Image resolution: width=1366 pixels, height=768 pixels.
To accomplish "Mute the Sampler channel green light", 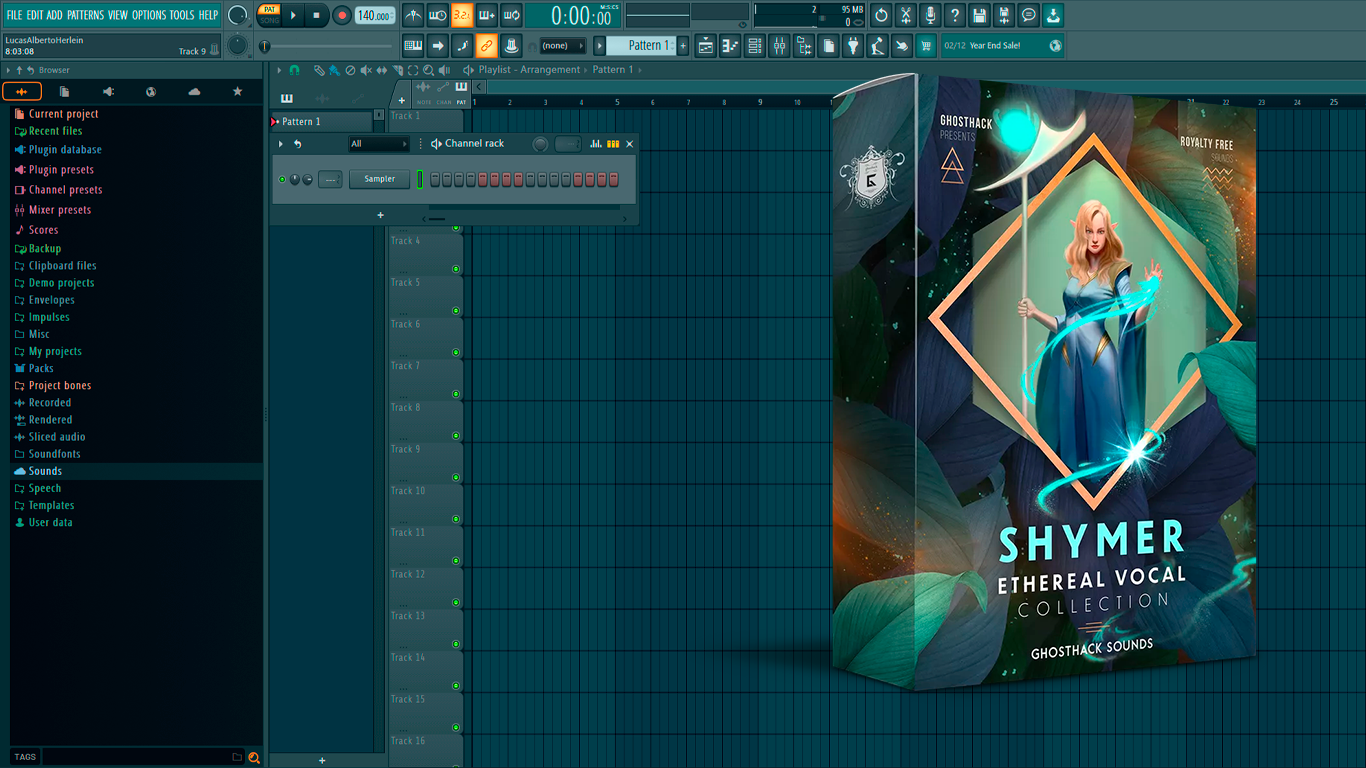I will point(282,179).
